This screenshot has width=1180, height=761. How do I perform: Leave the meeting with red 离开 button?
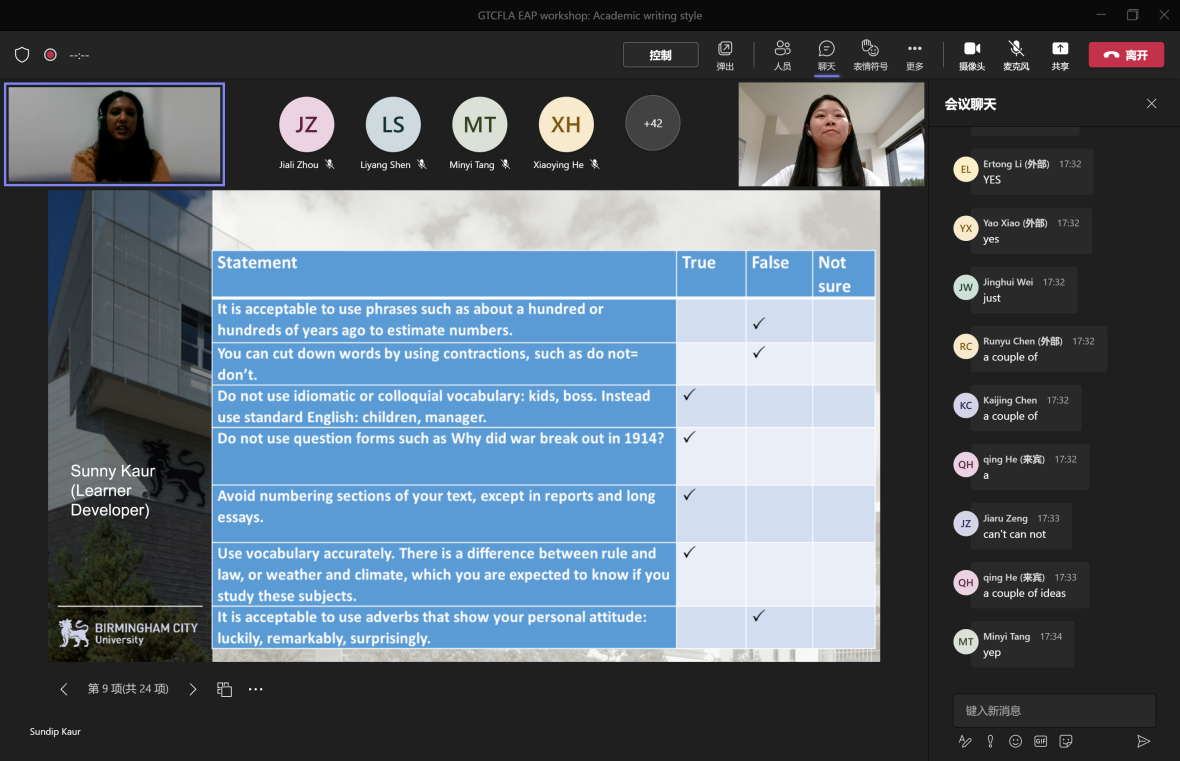[1126, 55]
